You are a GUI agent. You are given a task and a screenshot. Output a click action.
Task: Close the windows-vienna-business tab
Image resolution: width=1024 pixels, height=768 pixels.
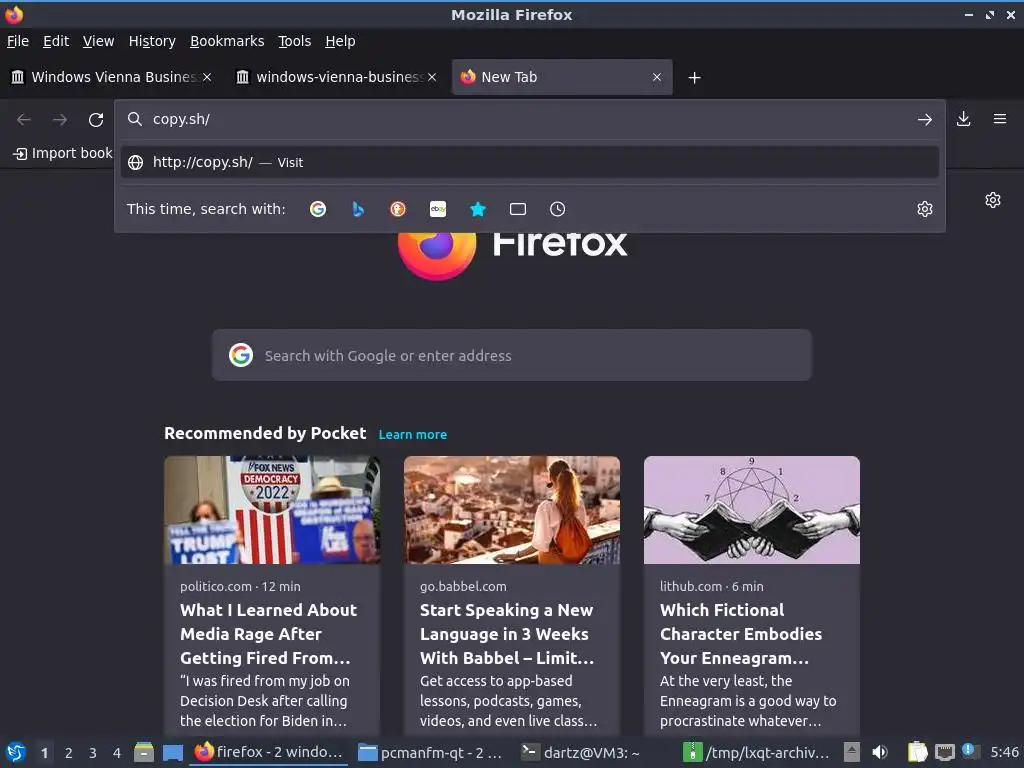coord(432,77)
